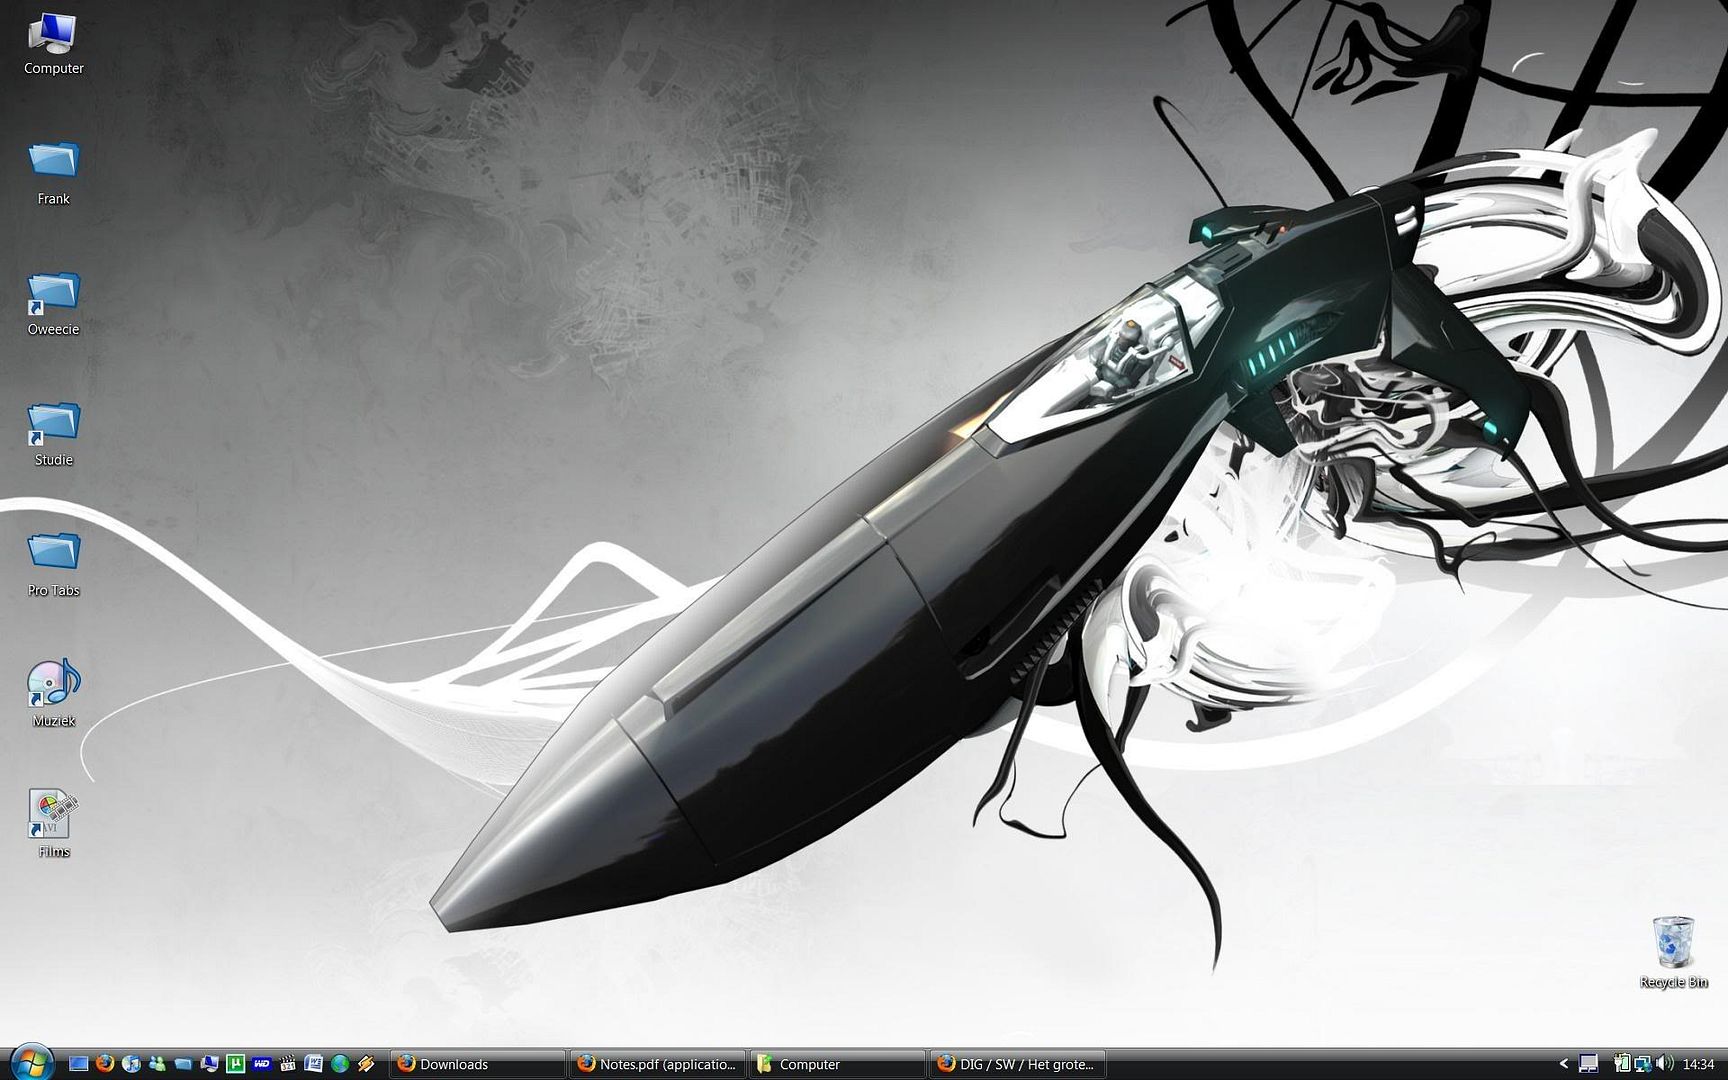Click the touchpad icon in system tray
The height and width of the screenshot is (1080, 1728).
tap(1588, 1063)
